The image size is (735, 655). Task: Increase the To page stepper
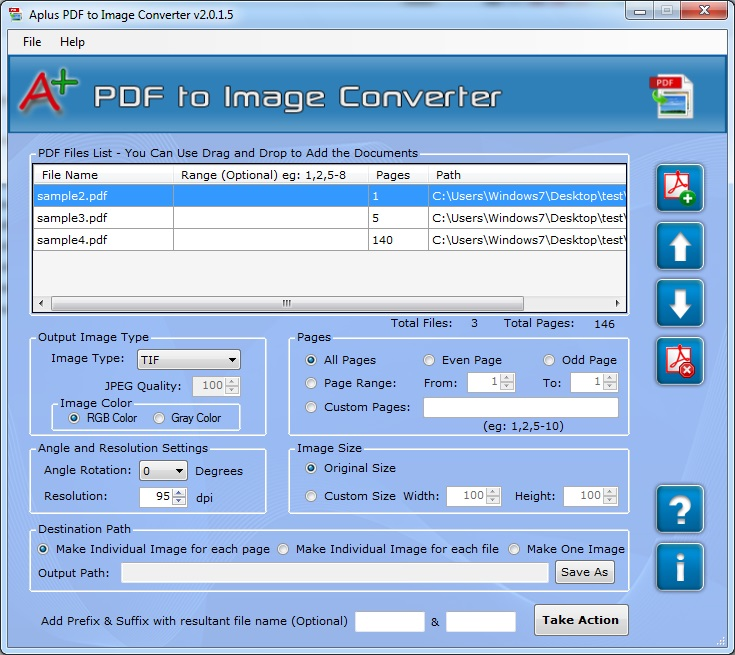click(610, 378)
